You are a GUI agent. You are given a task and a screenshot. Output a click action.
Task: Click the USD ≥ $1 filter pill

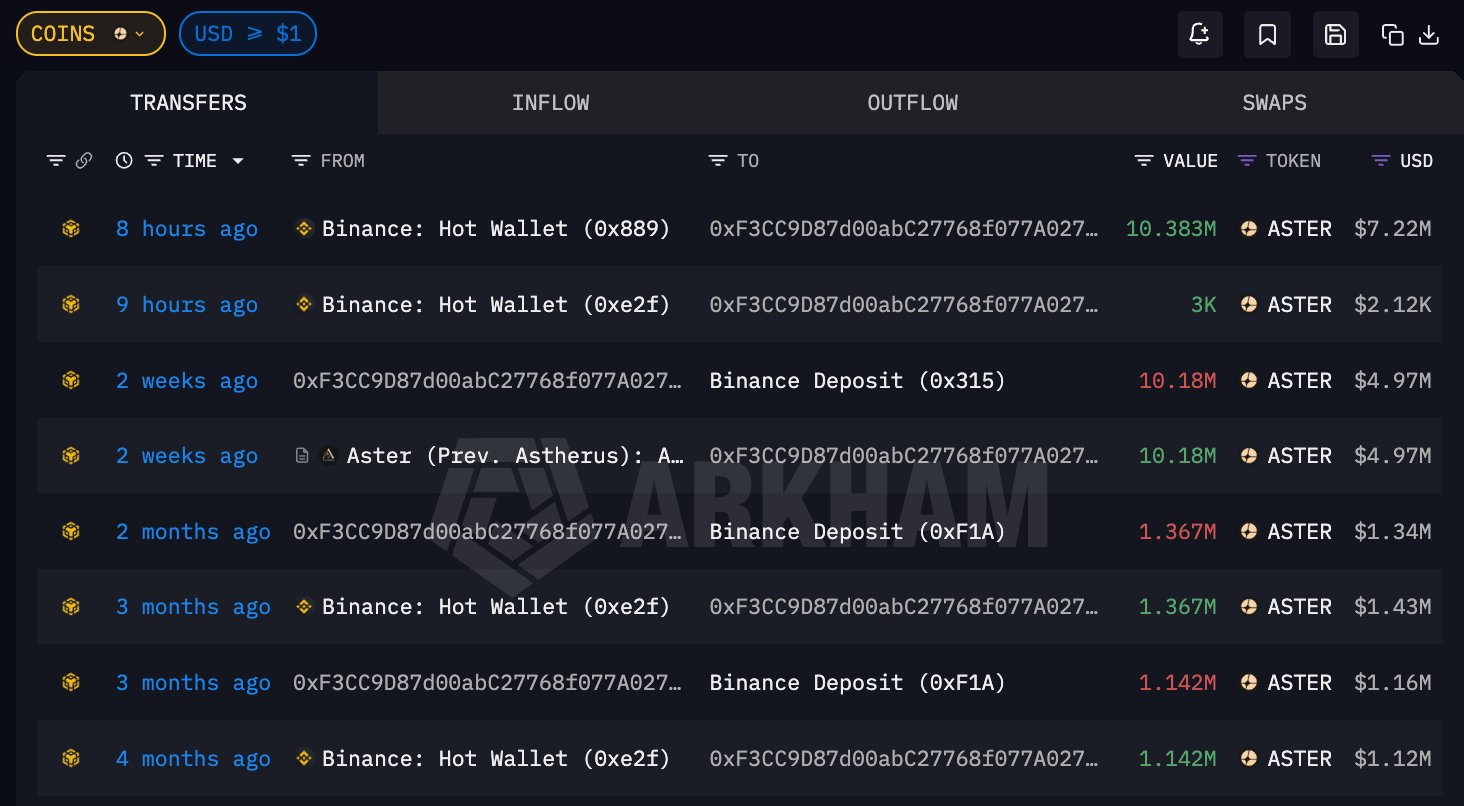[248, 34]
